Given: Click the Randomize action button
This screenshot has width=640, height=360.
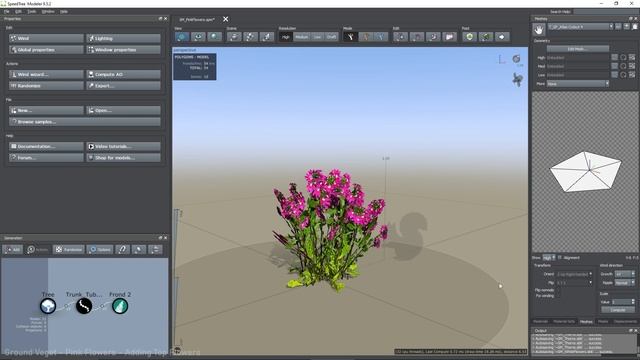Looking at the screenshot, I should coord(46,86).
